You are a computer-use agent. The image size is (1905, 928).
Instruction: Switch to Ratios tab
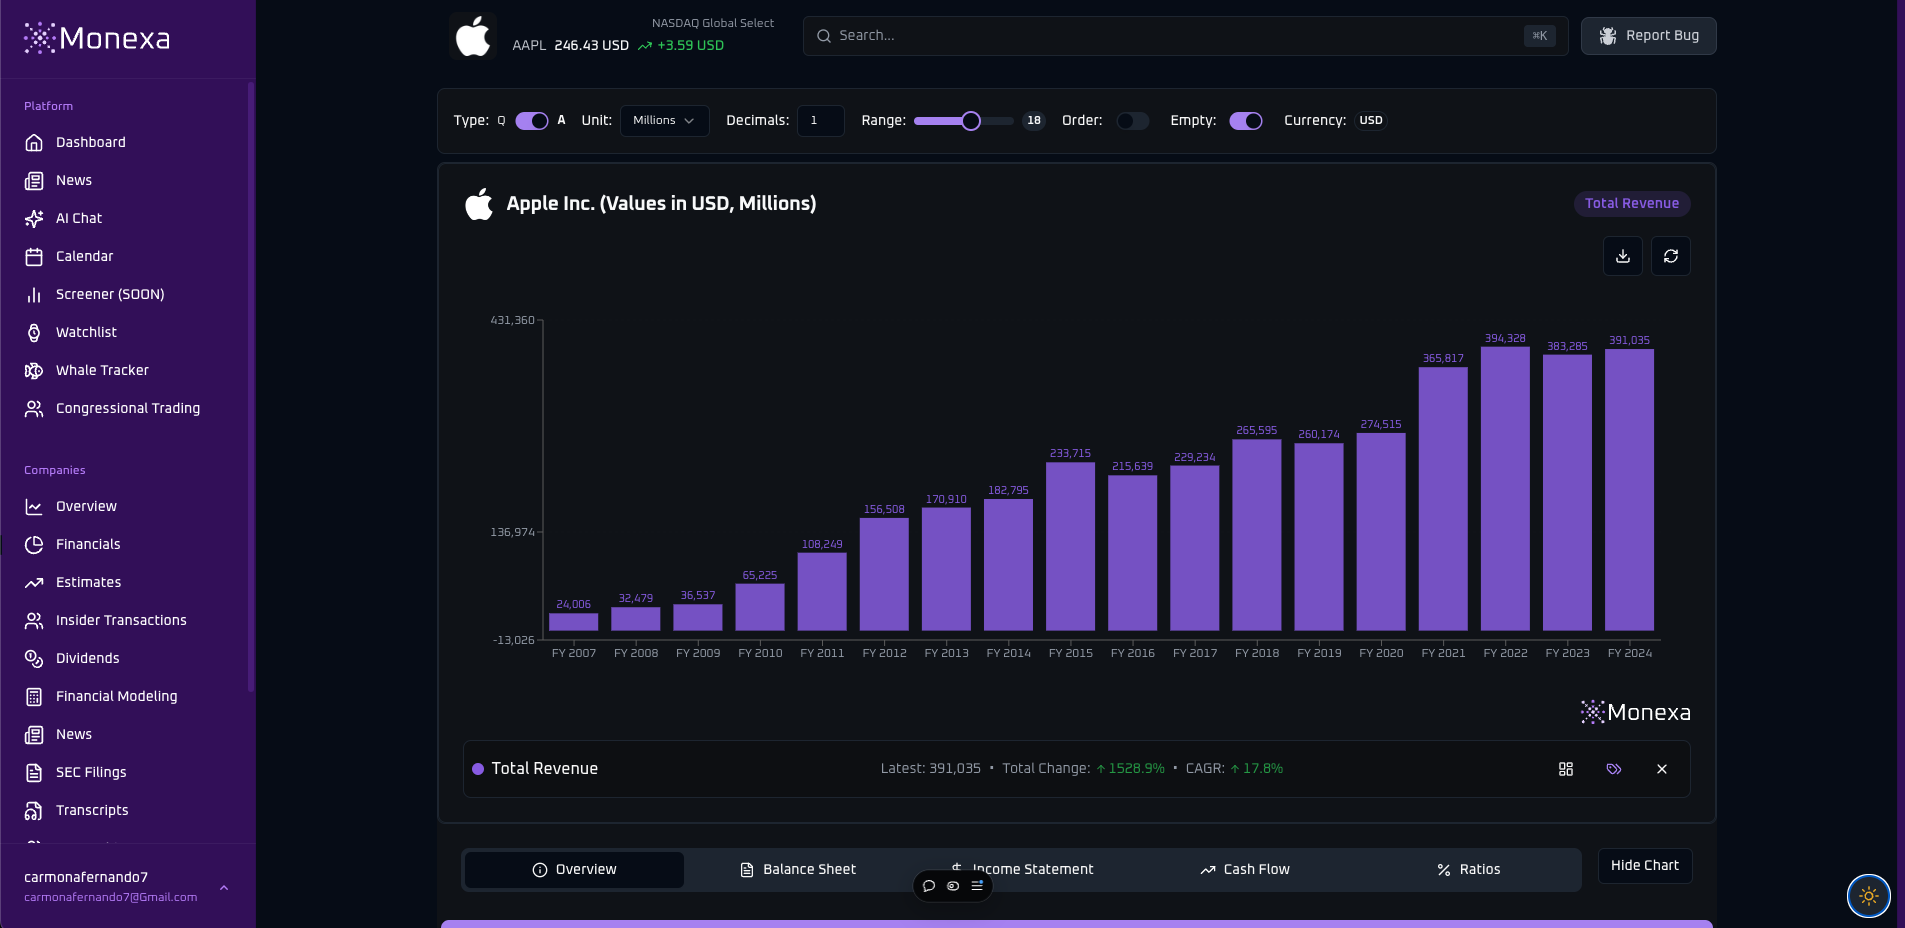tap(1468, 870)
